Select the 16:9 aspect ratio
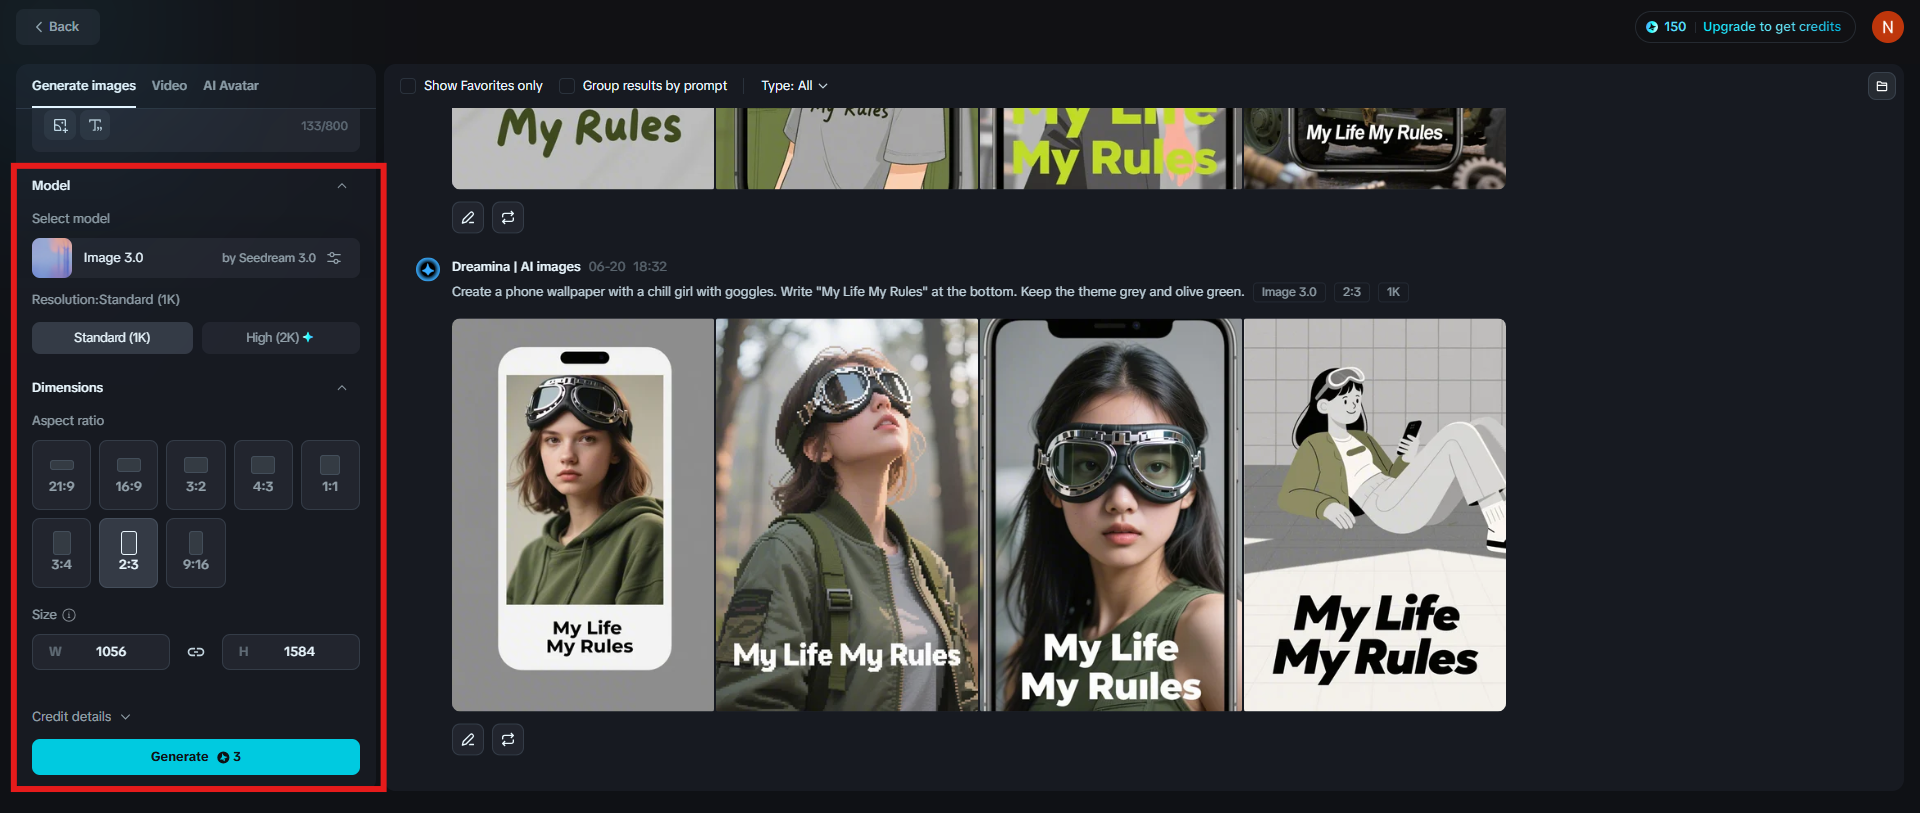Screen dimensions: 1920x813 pos(129,475)
